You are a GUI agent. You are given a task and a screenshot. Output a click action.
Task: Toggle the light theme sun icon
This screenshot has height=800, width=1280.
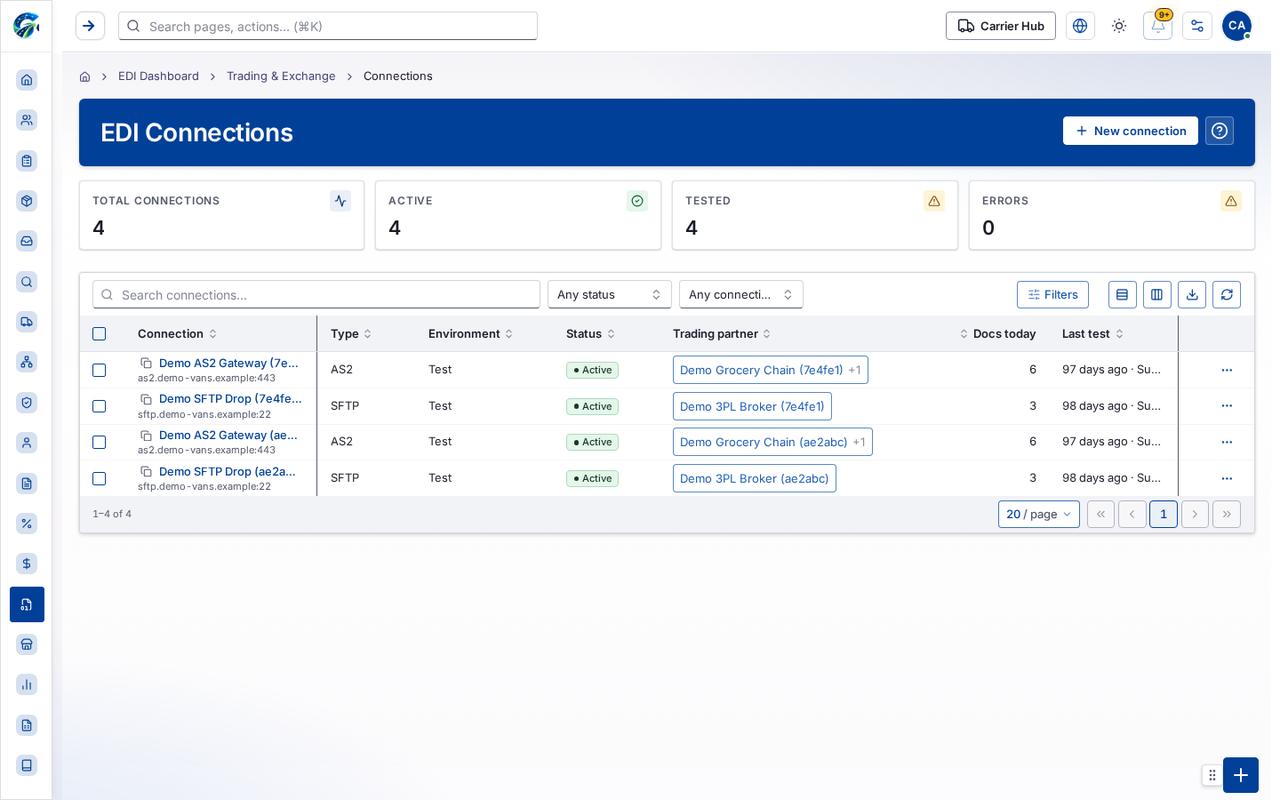(1119, 26)
